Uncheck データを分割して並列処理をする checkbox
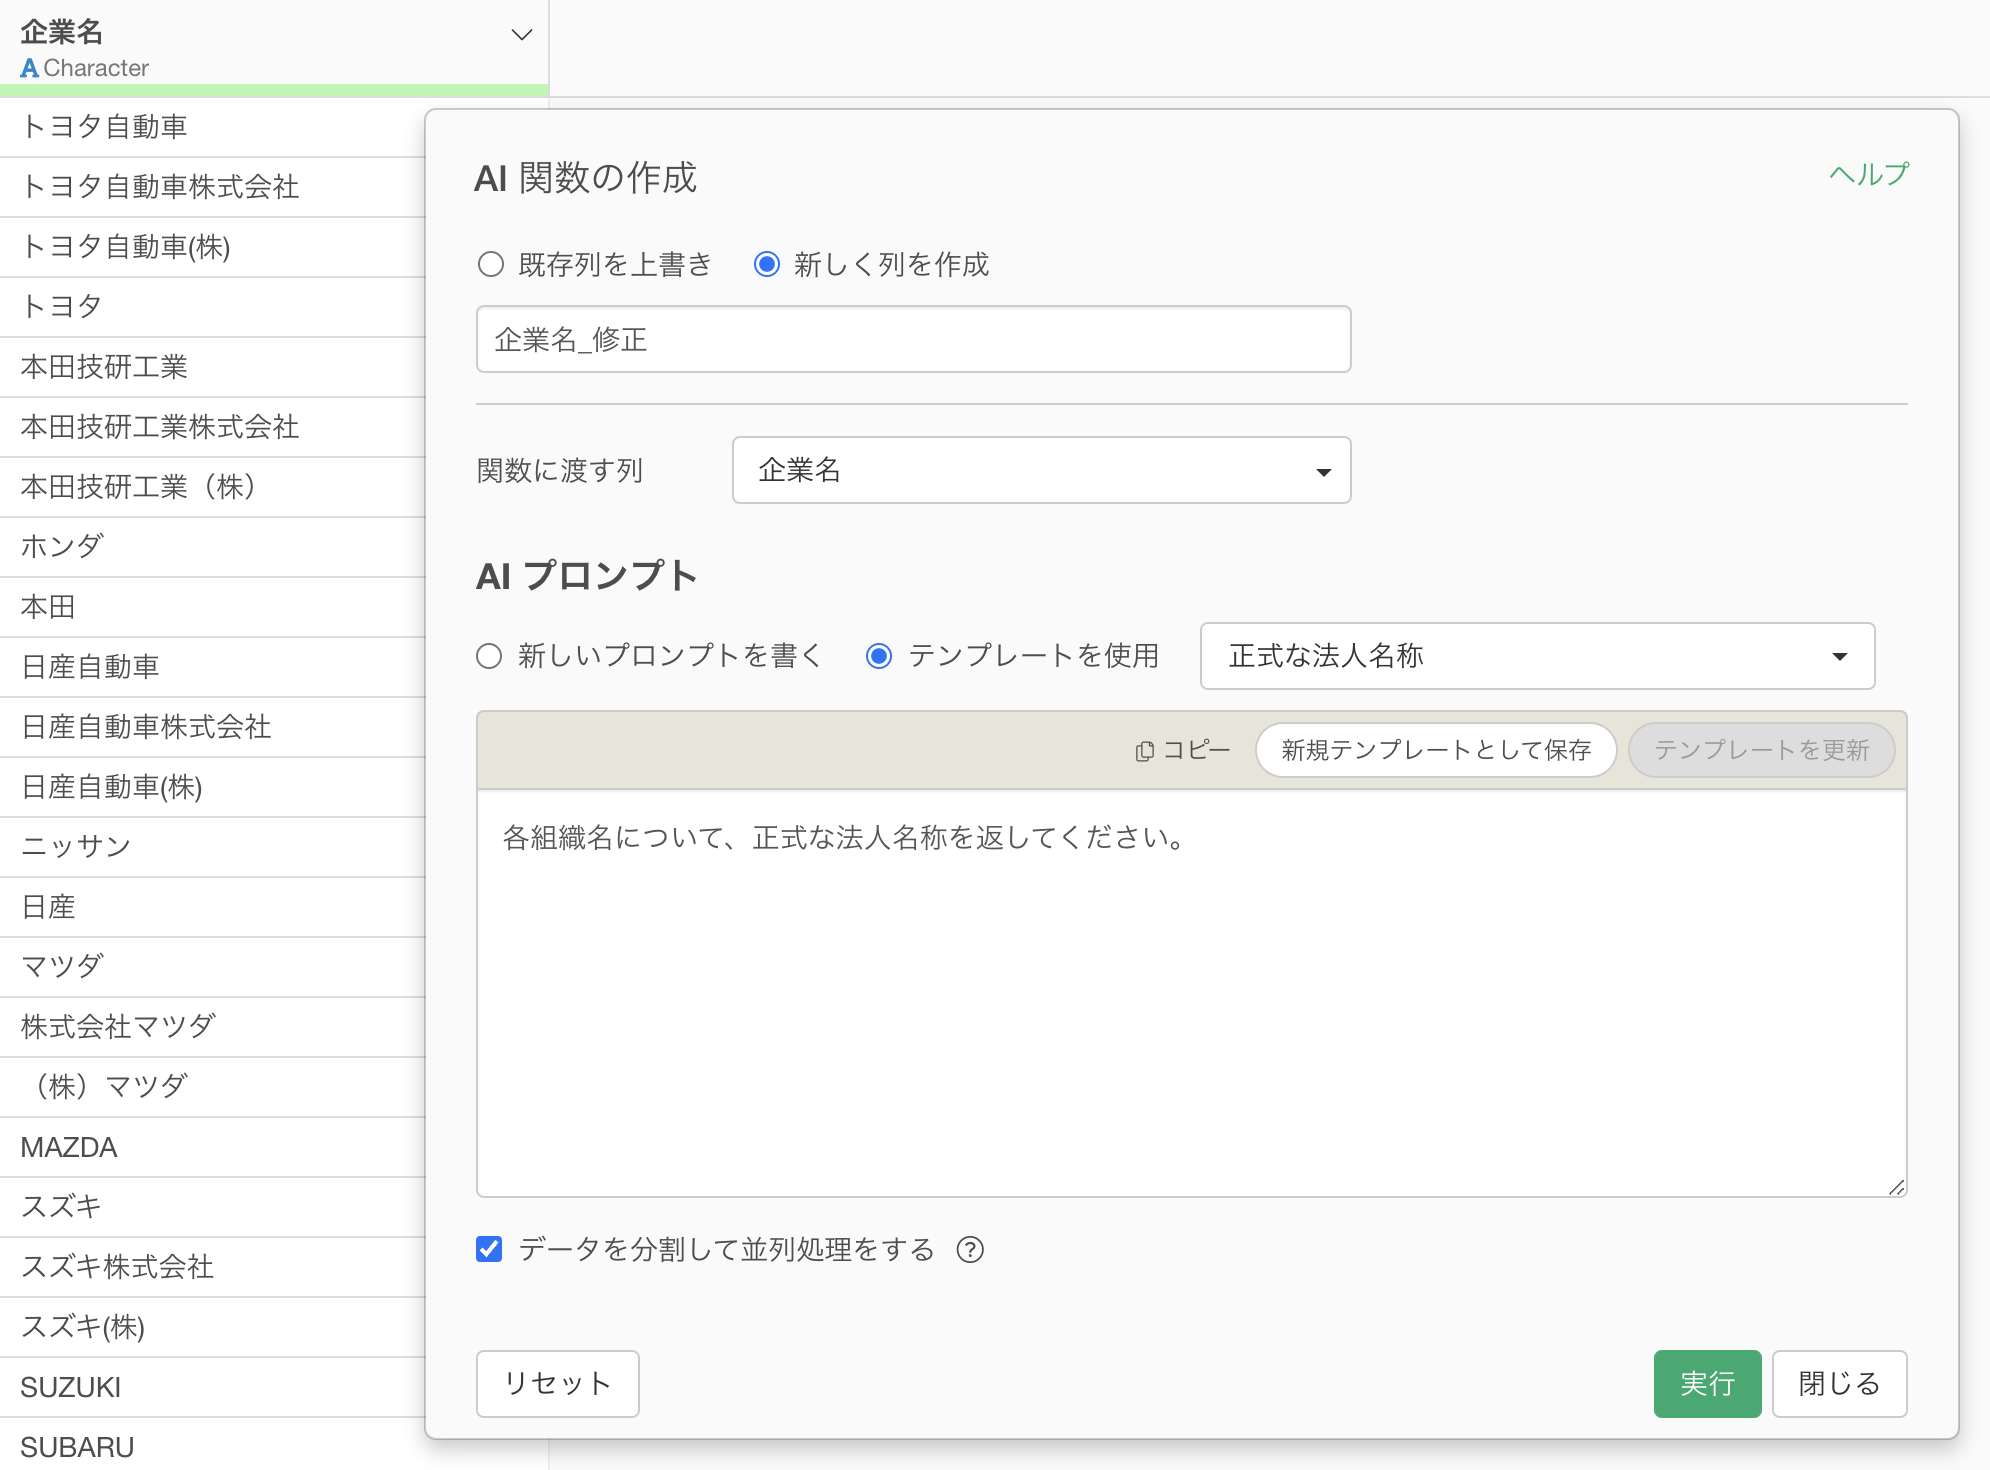This screenshot has width=1990, height=1470. (x=489, y=1249)
